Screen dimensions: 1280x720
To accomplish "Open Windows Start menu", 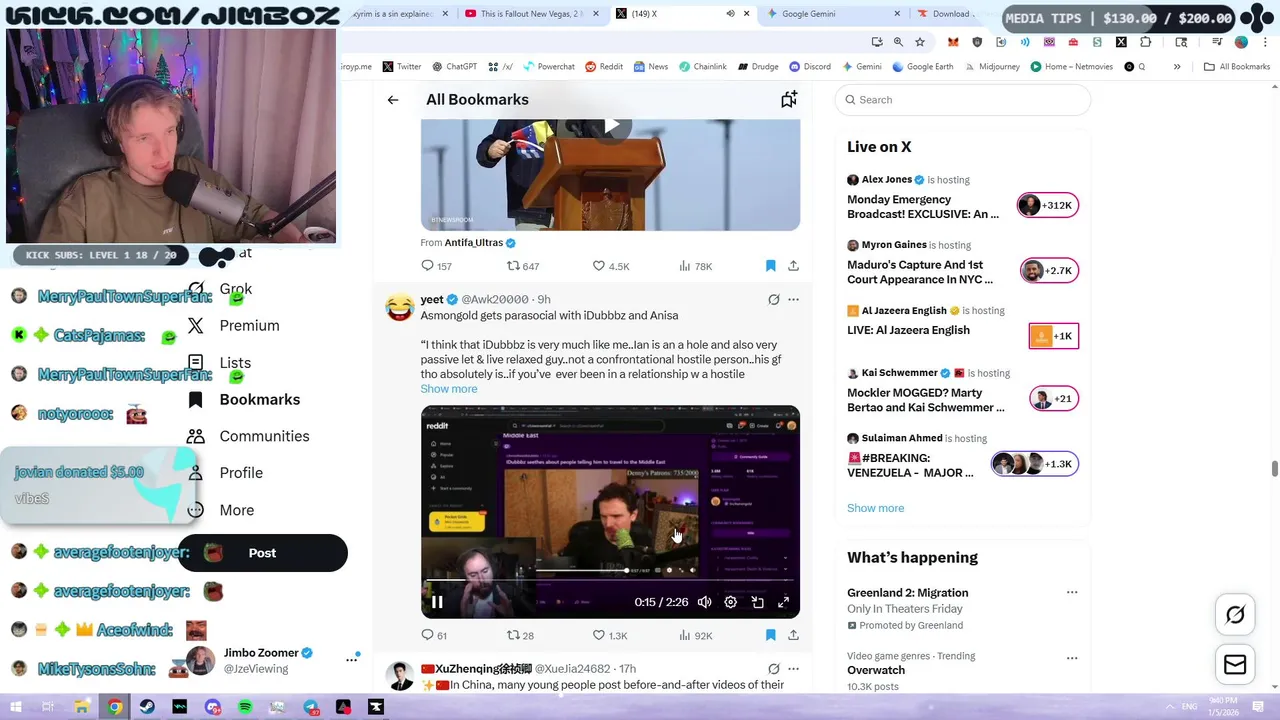I will pos(15,707).
